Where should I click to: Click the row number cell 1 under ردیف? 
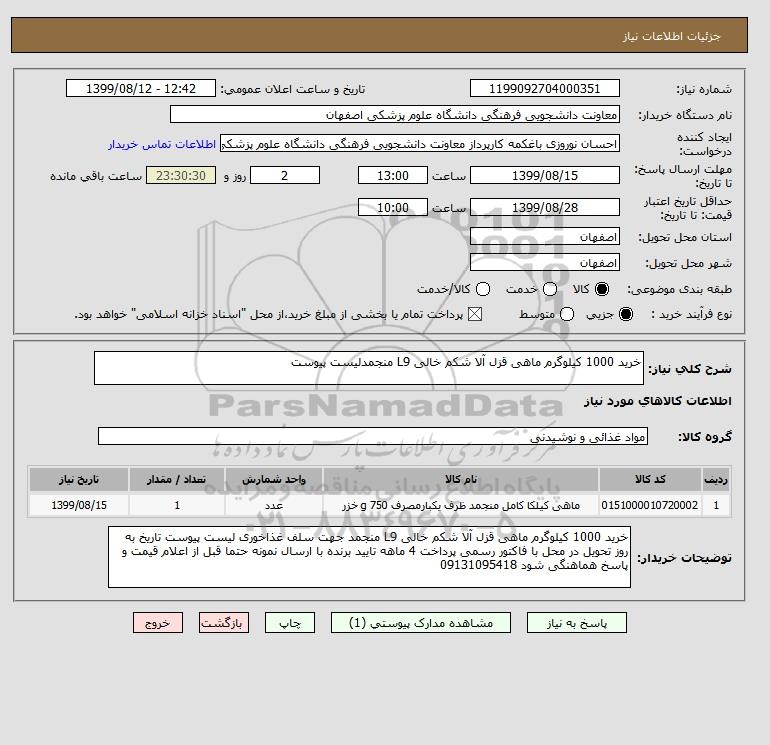(716, 505)
